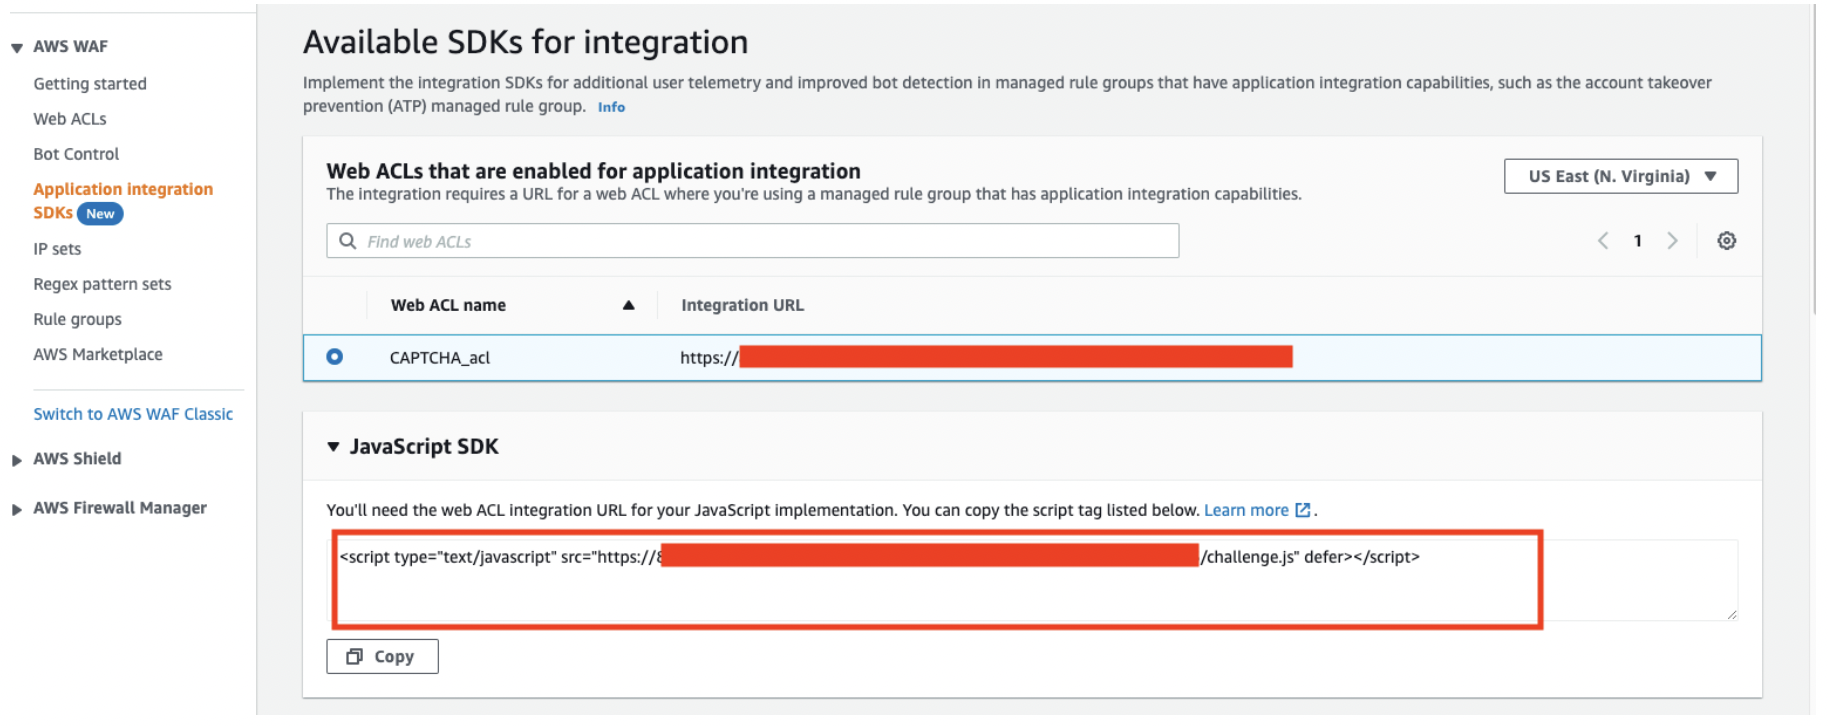This screenshot has height=726, width=1828.
Task: Collapse the JavaScript SDK section
Action: (333, 447)
